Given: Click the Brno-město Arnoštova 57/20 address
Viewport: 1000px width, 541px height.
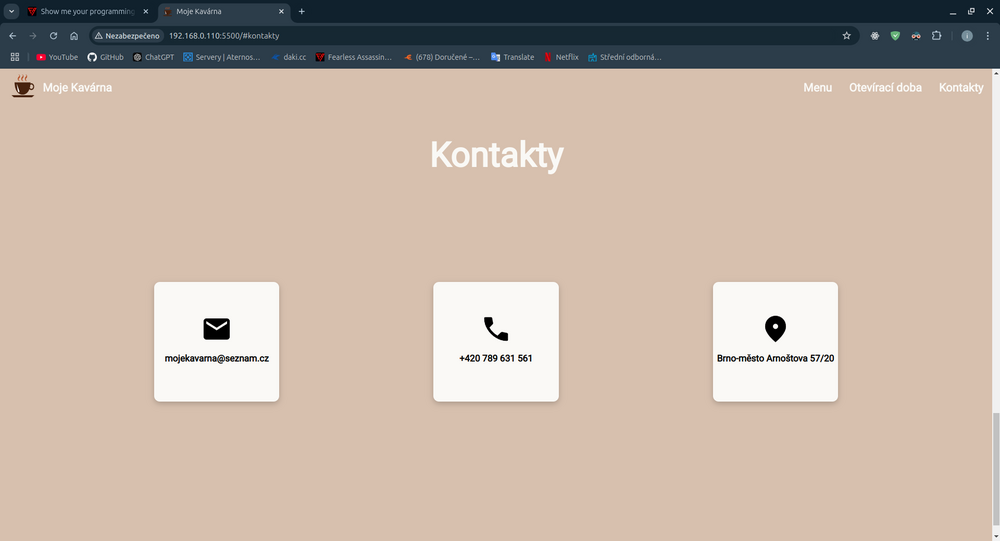Looking at the screenshot, I should click(x=776, y=358).
